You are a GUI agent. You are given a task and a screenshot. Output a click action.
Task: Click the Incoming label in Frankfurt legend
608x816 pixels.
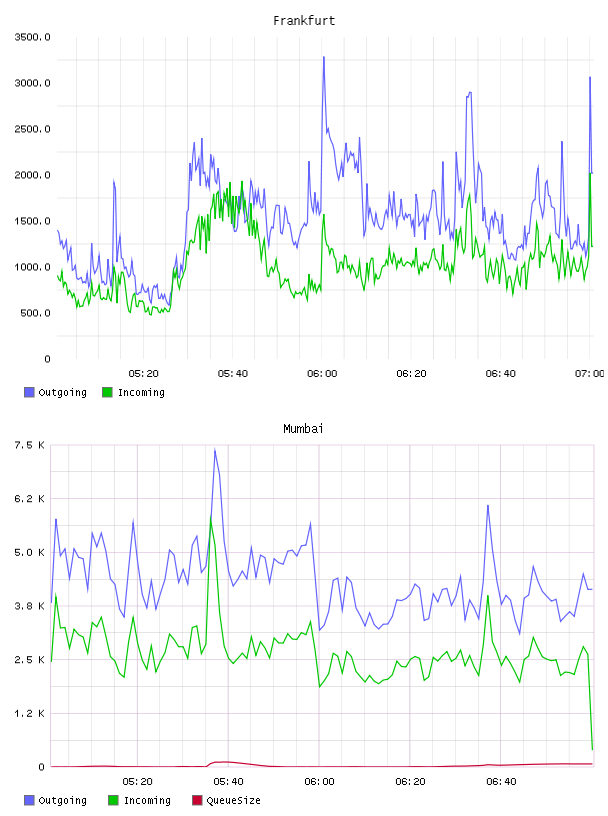pos(142,392)
